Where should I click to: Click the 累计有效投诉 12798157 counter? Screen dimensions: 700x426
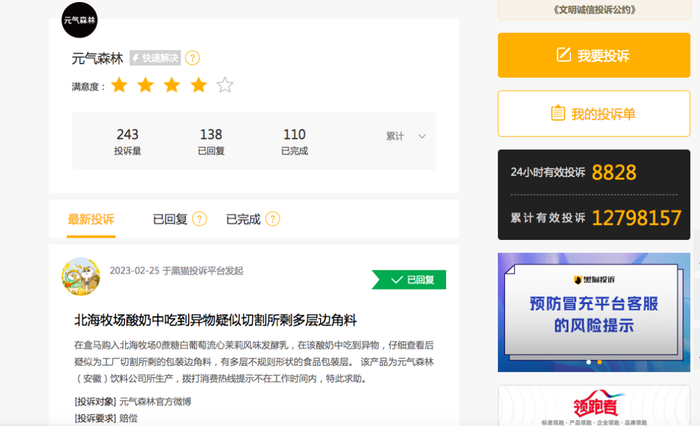[596, 218]
